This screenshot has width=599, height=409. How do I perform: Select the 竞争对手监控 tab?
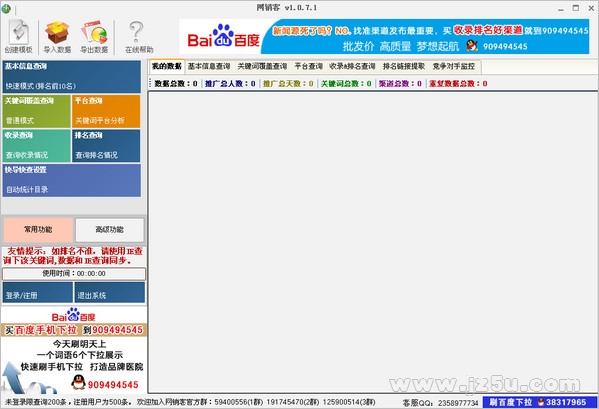(x=454, y=66)
